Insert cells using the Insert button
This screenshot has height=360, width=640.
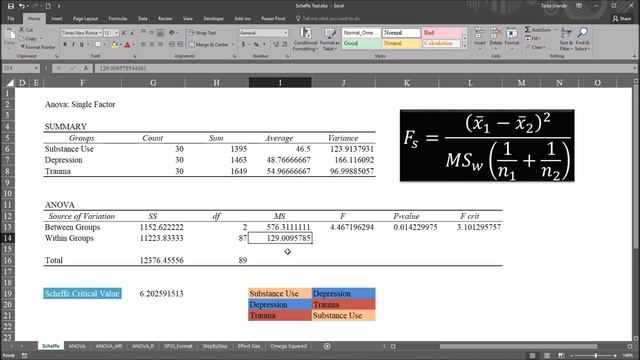coord(480,38)
